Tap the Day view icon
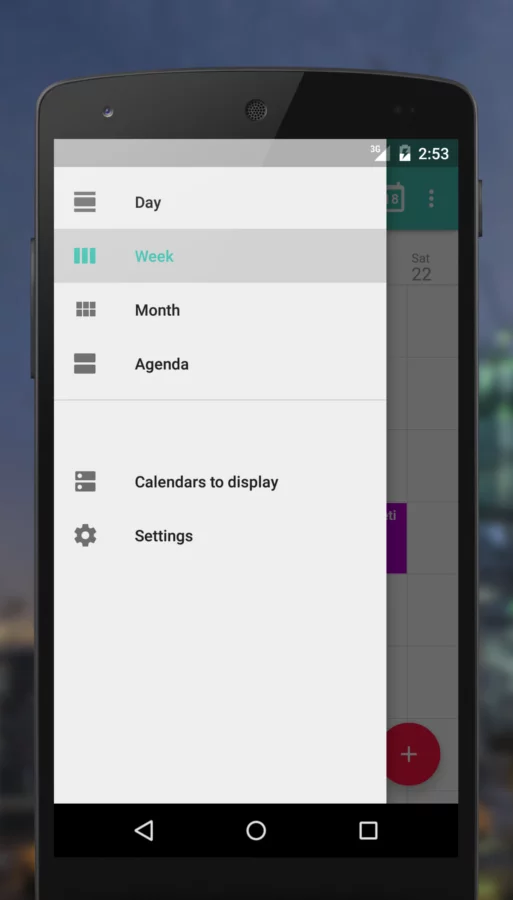The height and width of the screenshot is (900, 513). [85, 202]
